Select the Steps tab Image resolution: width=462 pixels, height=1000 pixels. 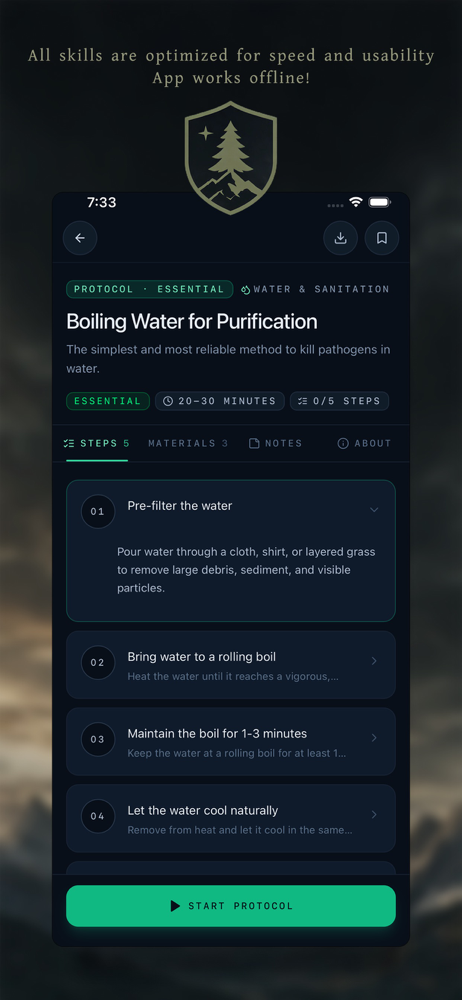(97, 443)
